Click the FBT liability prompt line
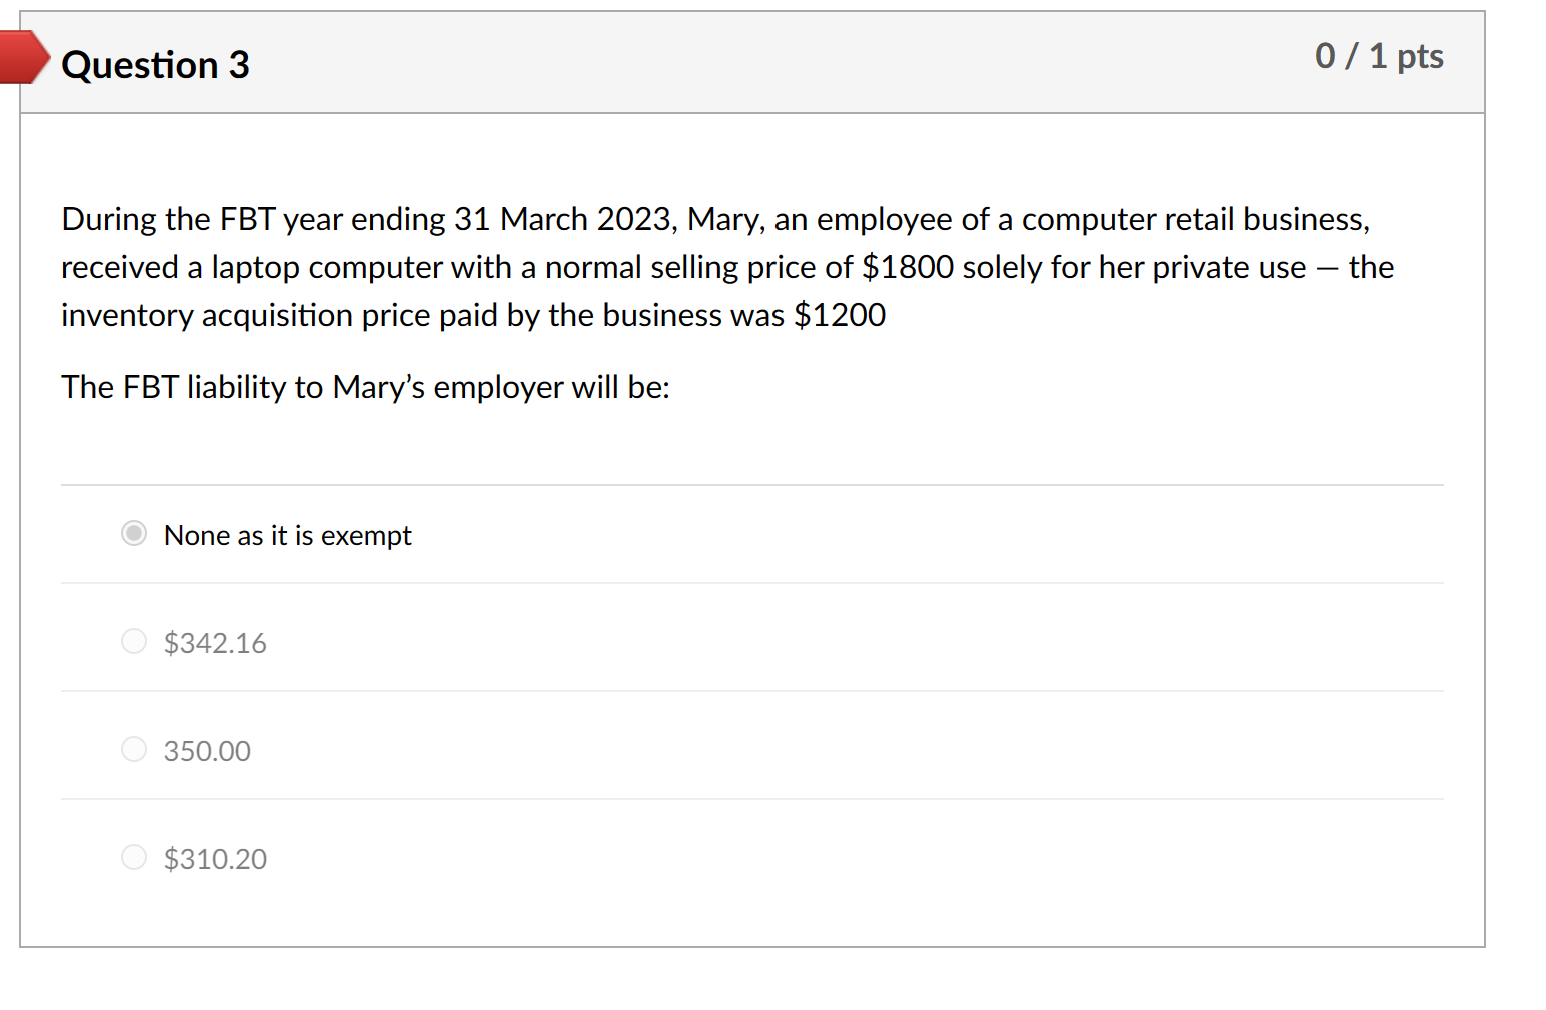1546x1010 pixels. pyautogui.click(x=366, y=388)
